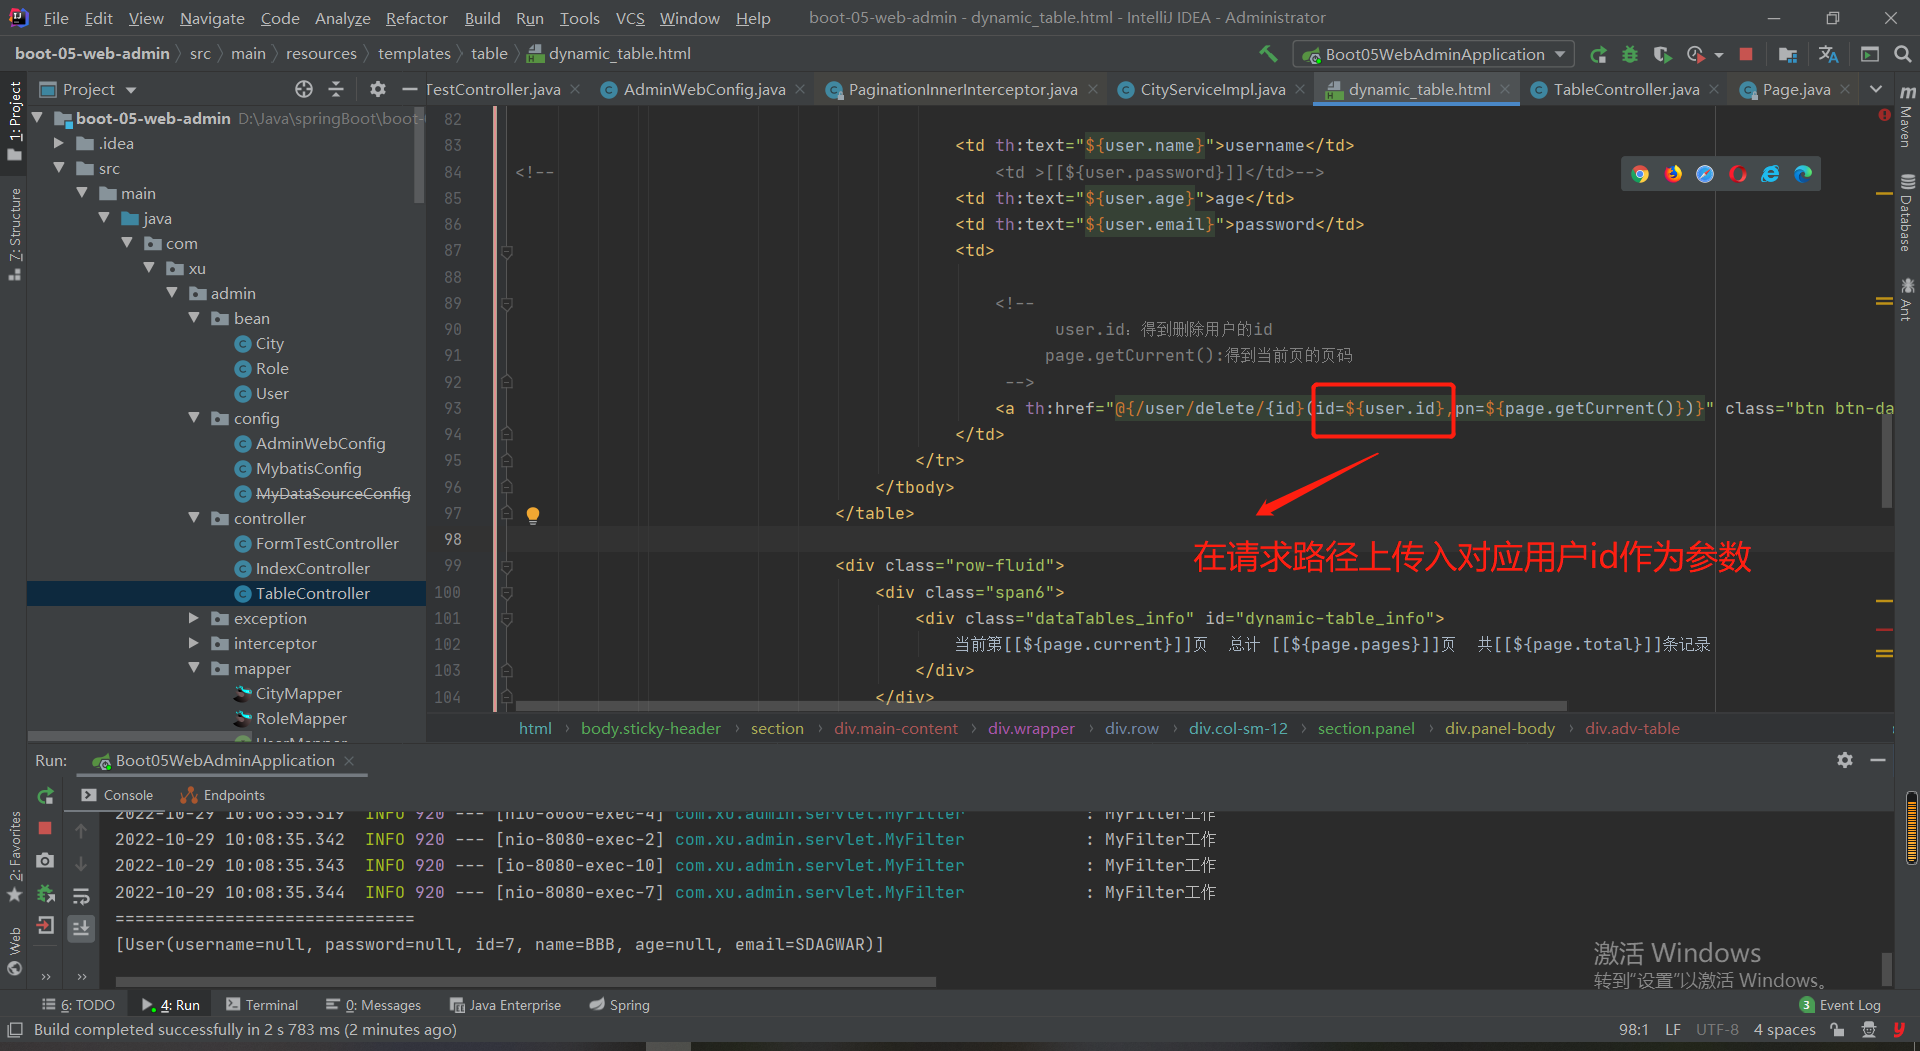Select IndexController in the project tree
1920x1051 pixels.
(312, 568)
